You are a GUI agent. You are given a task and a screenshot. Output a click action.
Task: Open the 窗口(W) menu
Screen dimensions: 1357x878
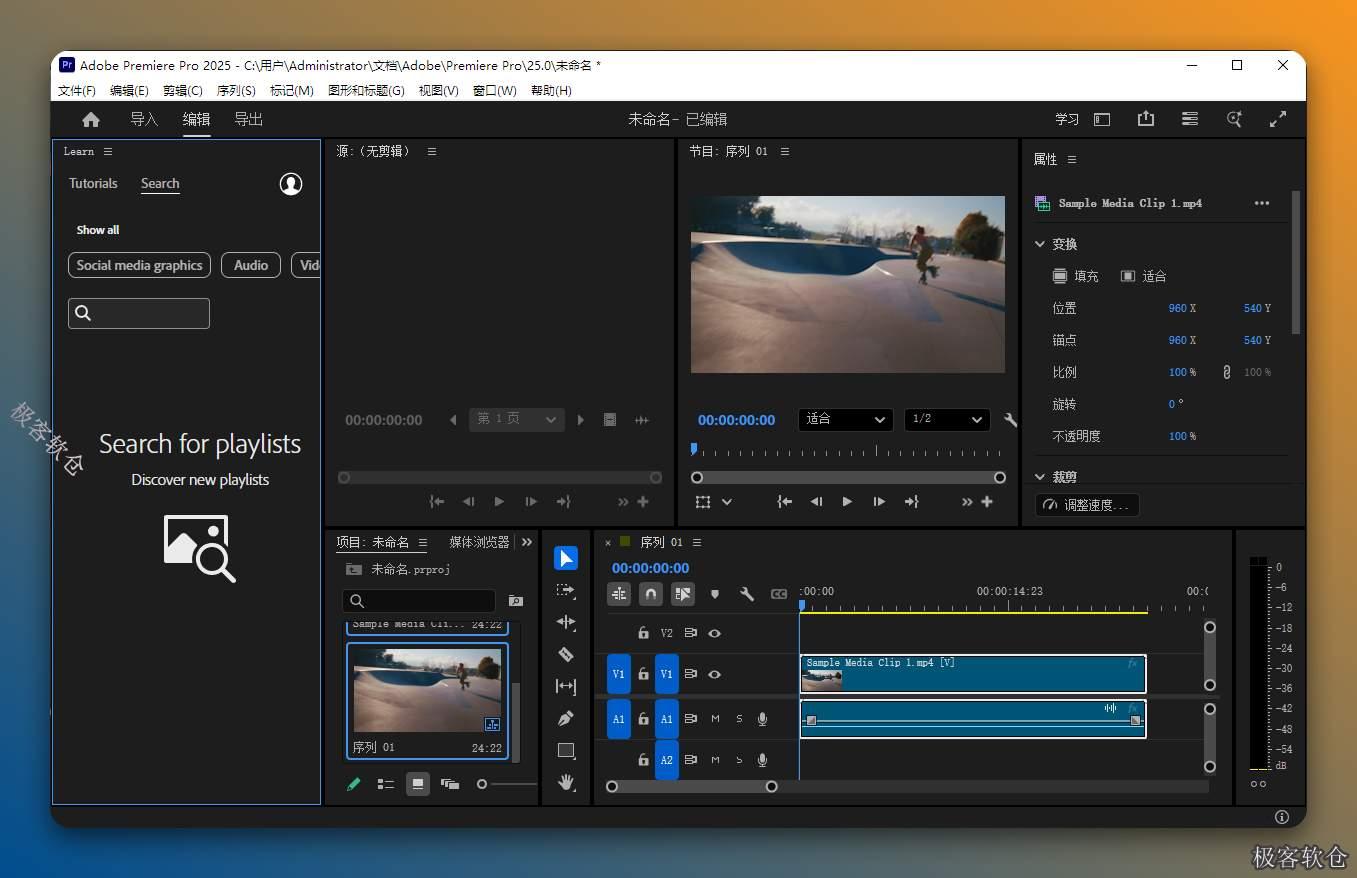(495, 90)
